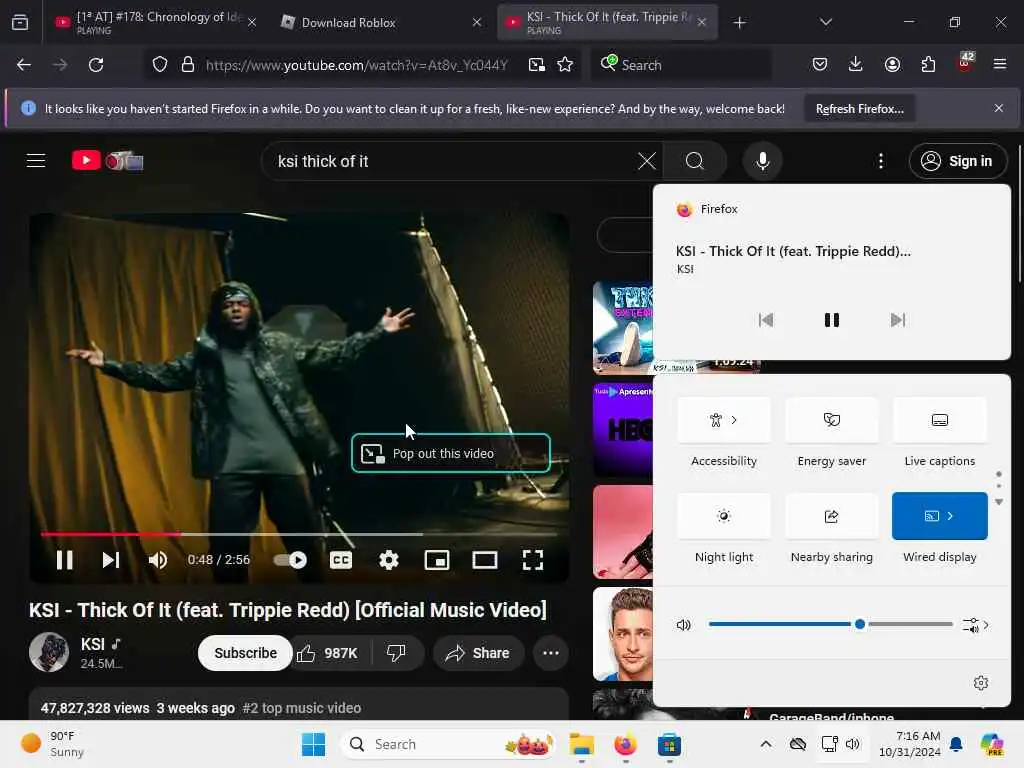
Task: Switch to theater mode icon
Action: (485, 560)
